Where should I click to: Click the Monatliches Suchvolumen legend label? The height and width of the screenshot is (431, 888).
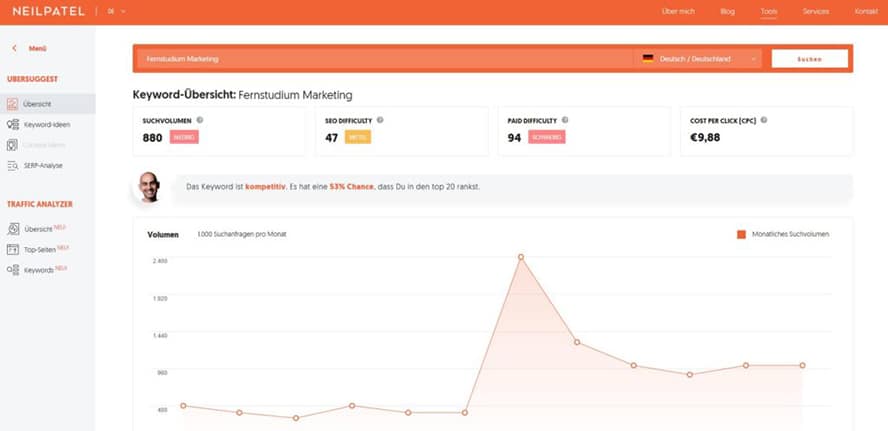(790, 234)
